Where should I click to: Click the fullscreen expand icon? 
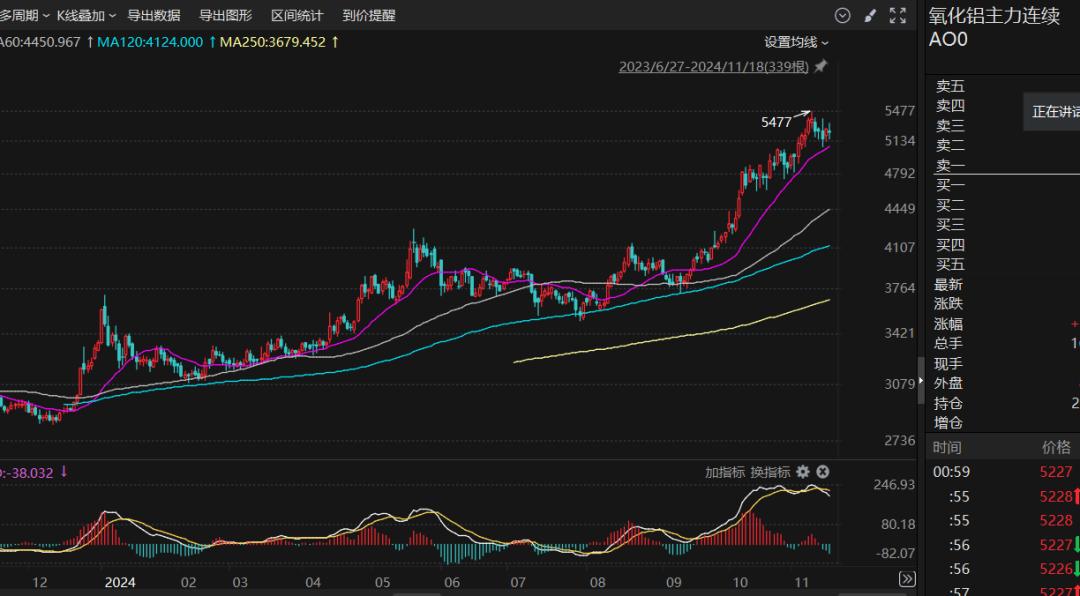(898, 15)
